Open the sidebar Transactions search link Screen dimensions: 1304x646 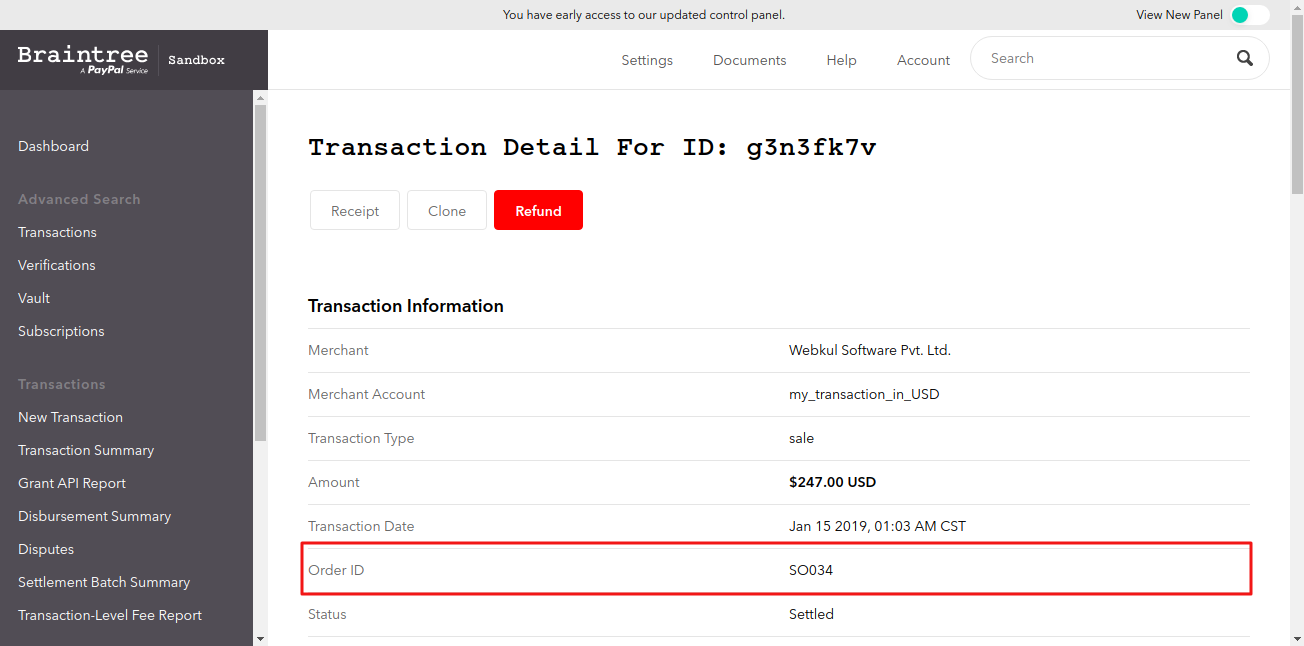coord(57,232)
